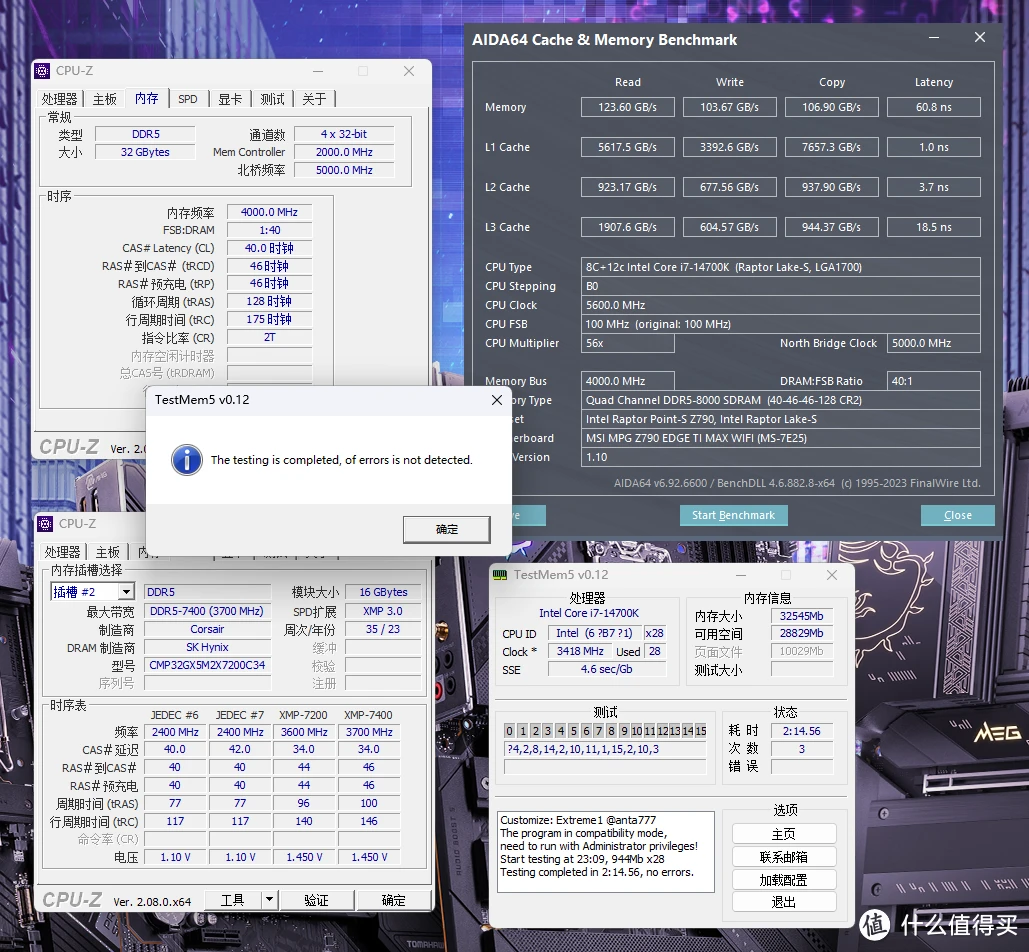This screenshot has height=952, width=1029.
Task: Open 主页 from TestMem5 options
Action: (x=783, y=834)
